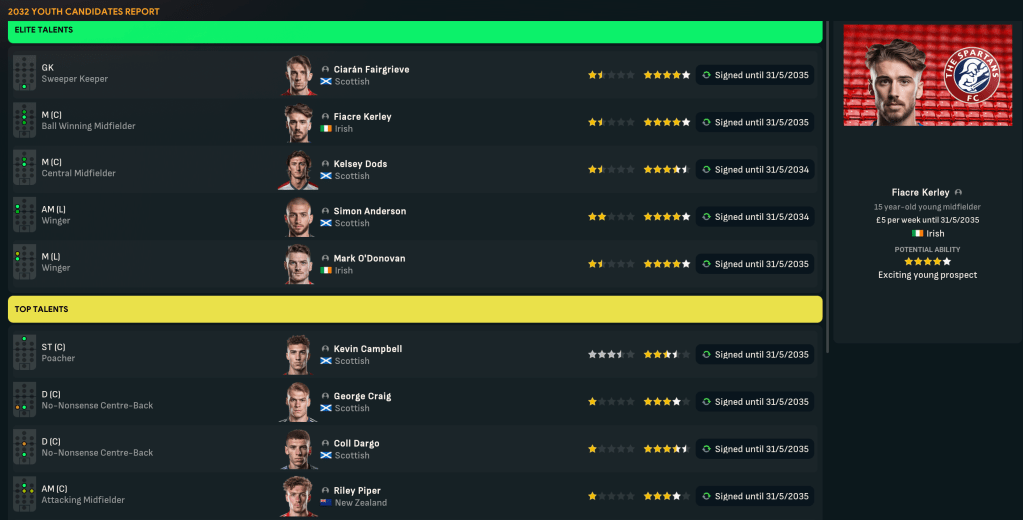Open Coll Dargo's player profile link
Viewport: 1023px width, 520px height.
point(356,443)
